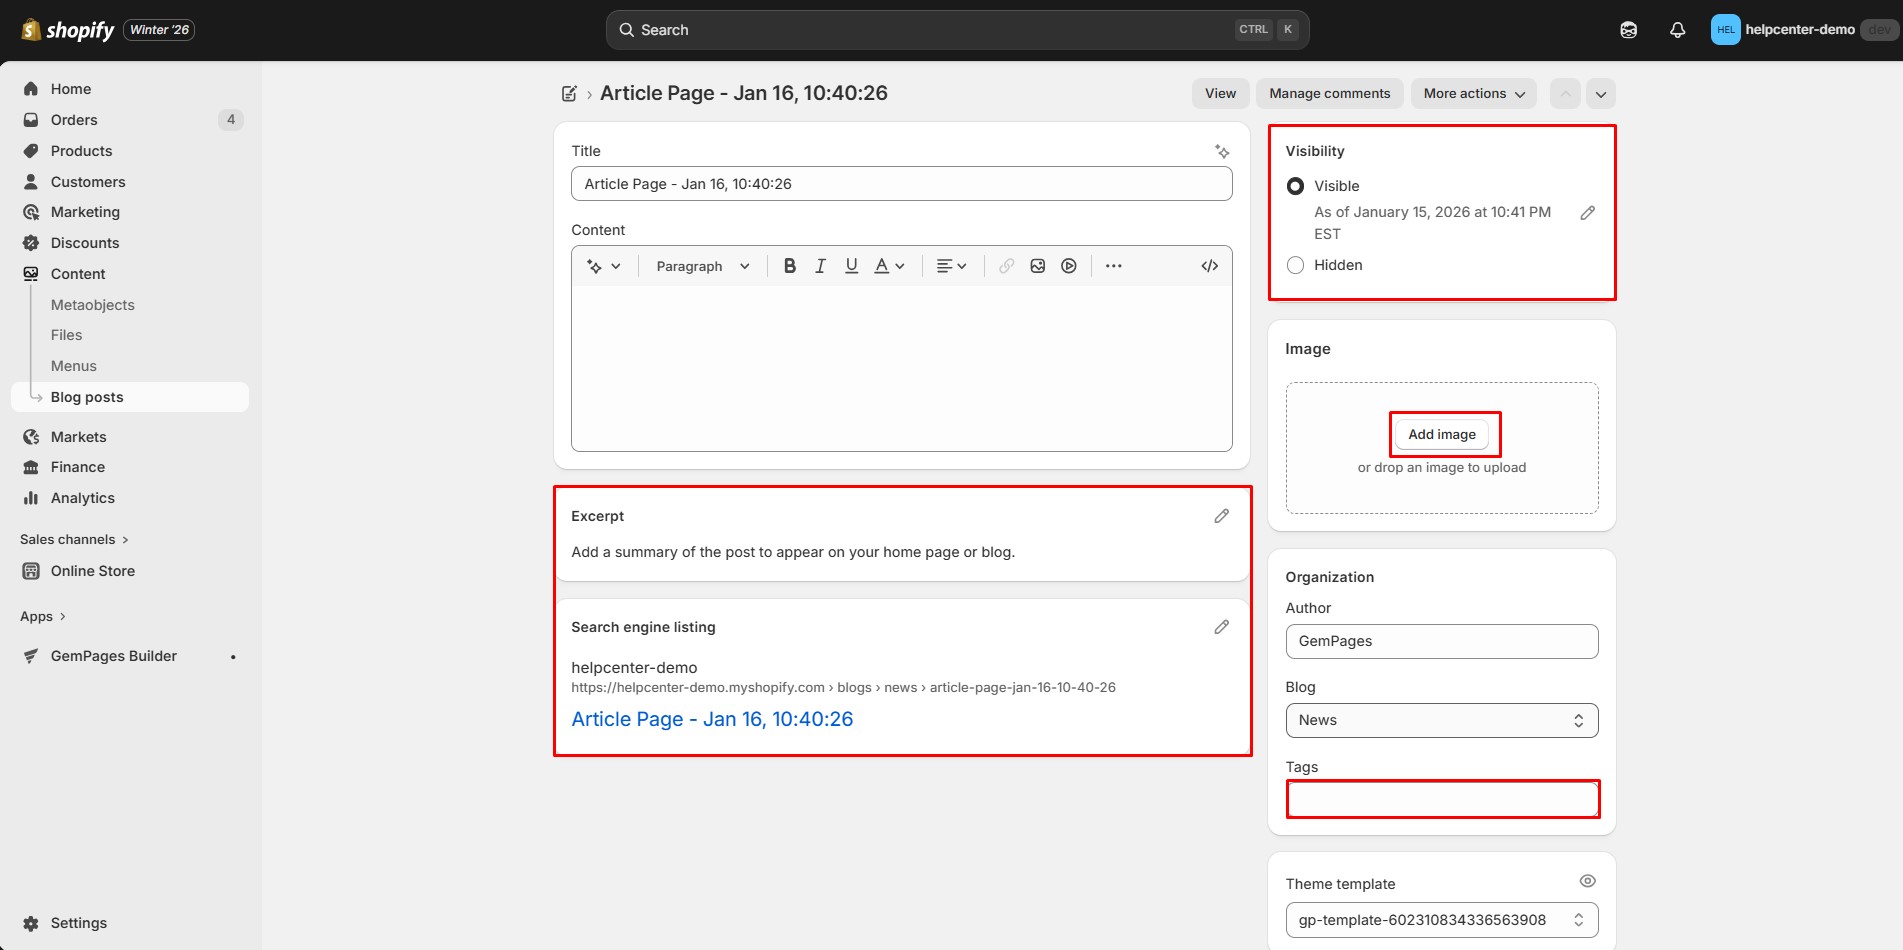Viewport: 1903px width, 950px height.
Task: Click the Add image button
Action: (1441, 434)
